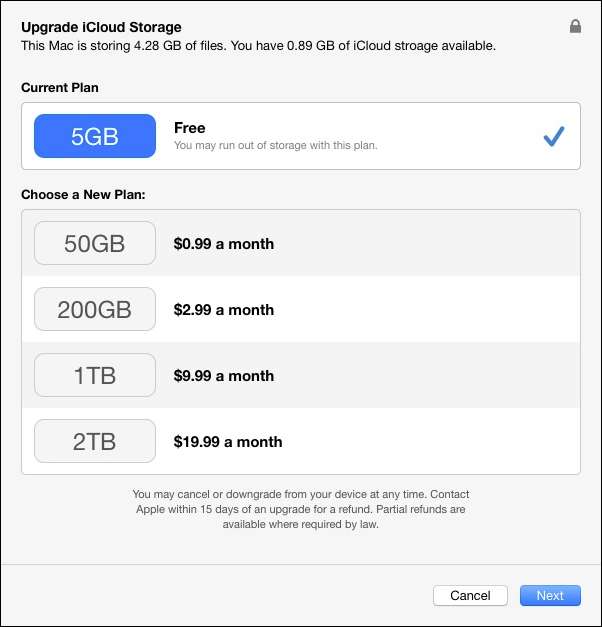
Task: Click the refund policy notice text
Action: click(x=300, y=509)
